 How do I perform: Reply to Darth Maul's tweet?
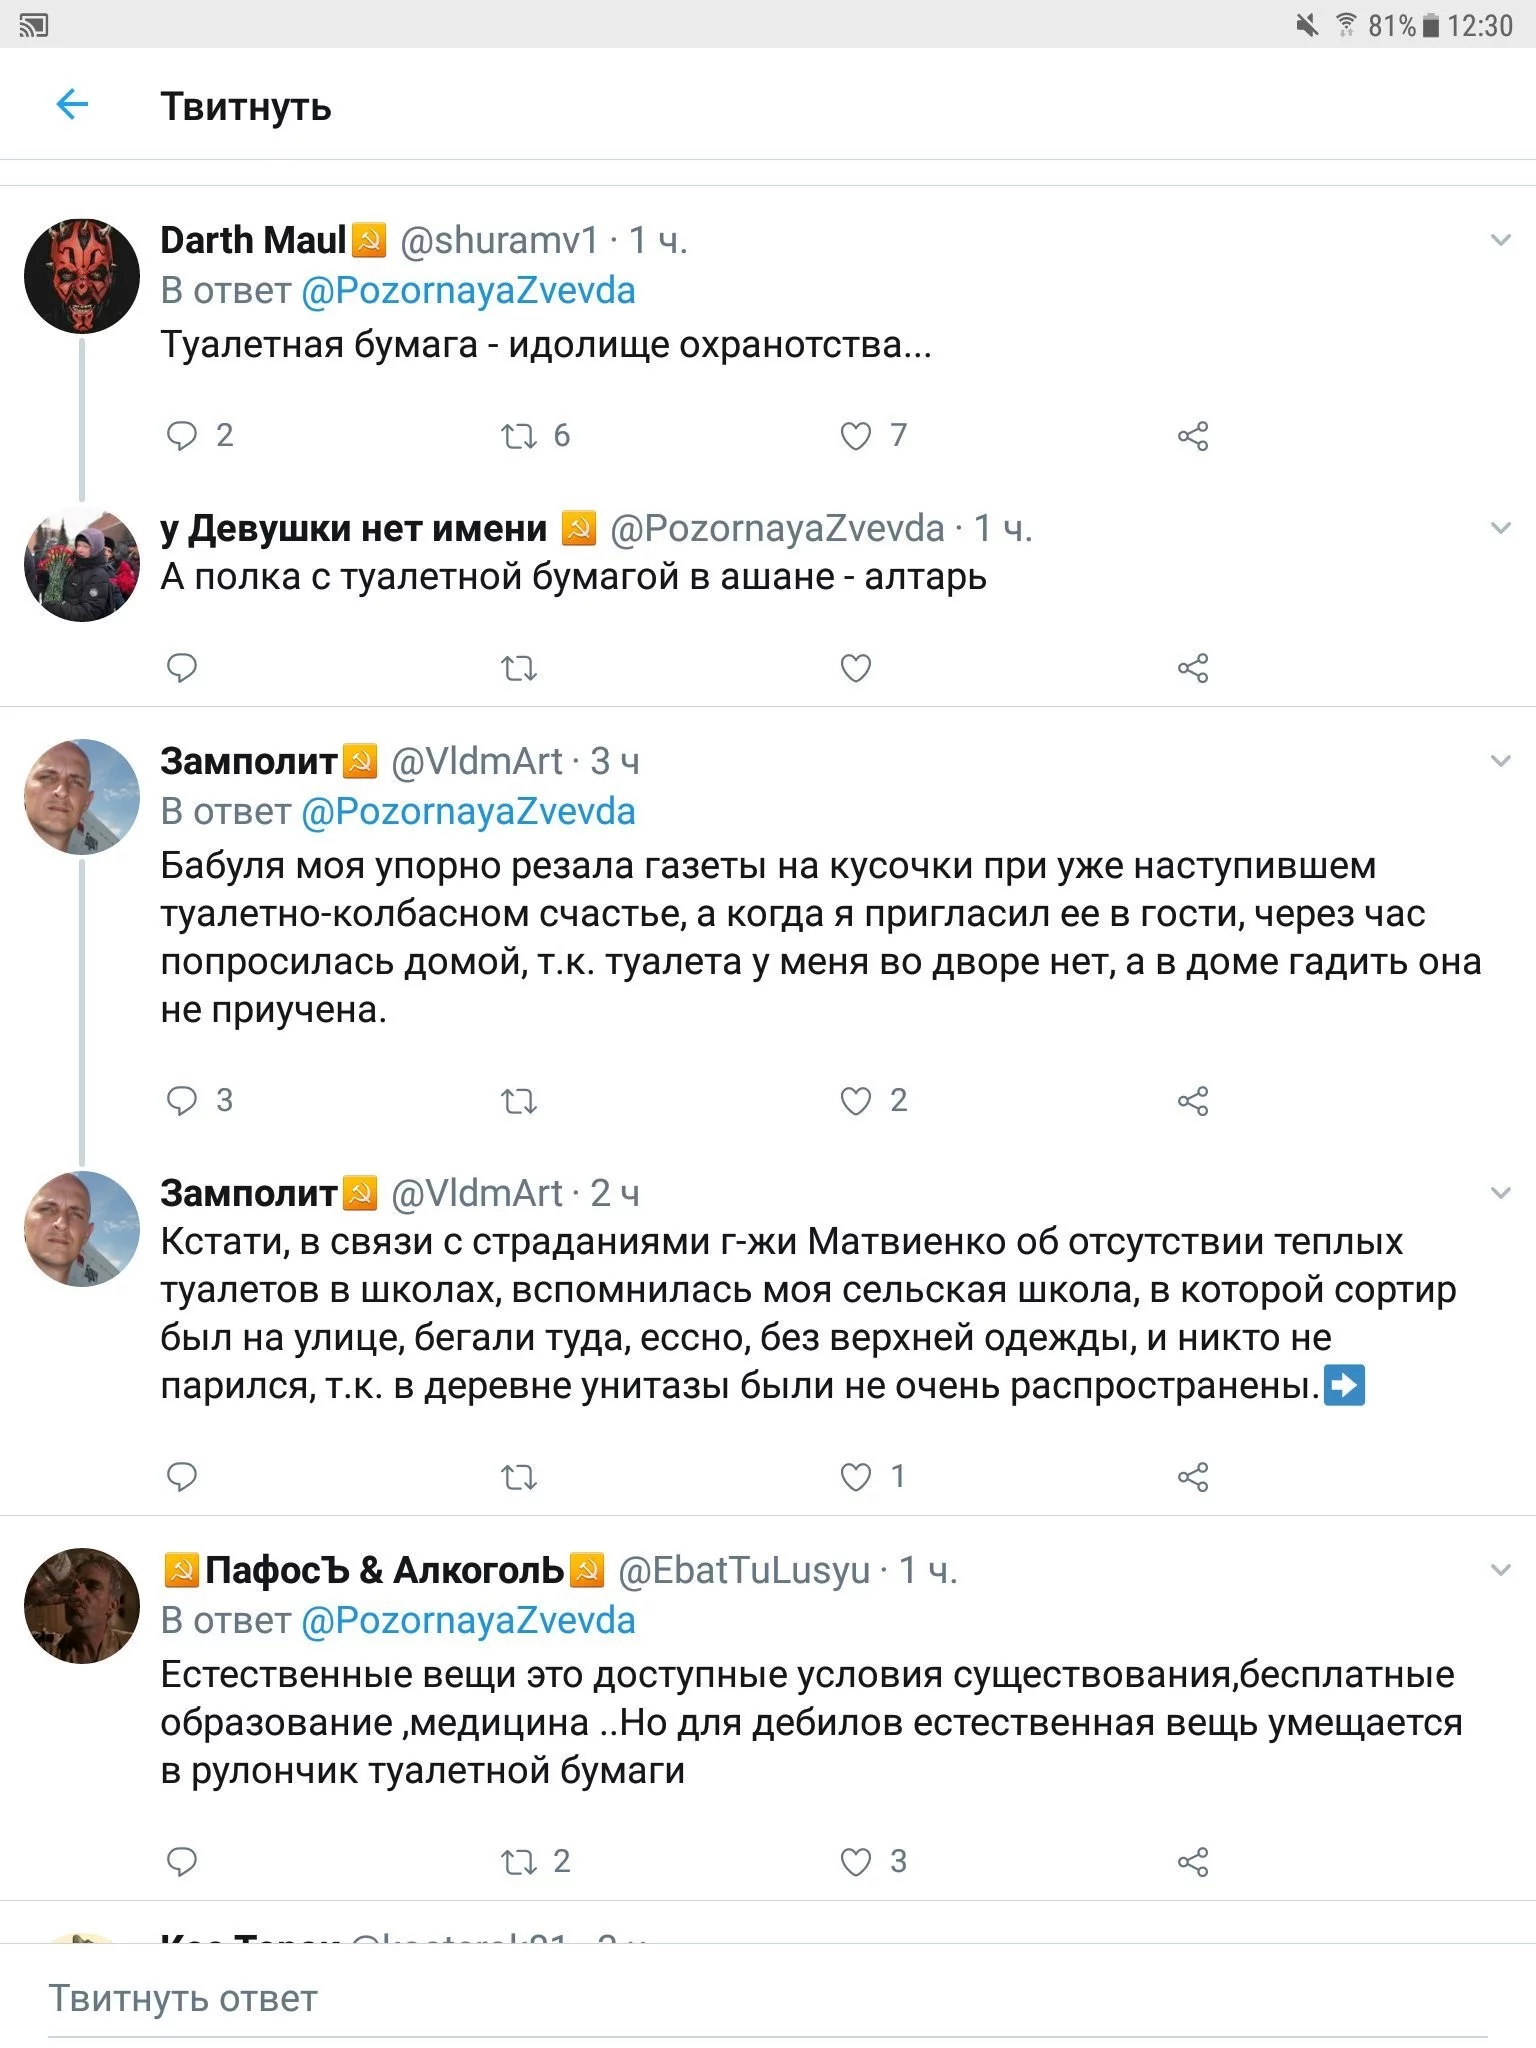pyautogui.click(x=182, y=436)
